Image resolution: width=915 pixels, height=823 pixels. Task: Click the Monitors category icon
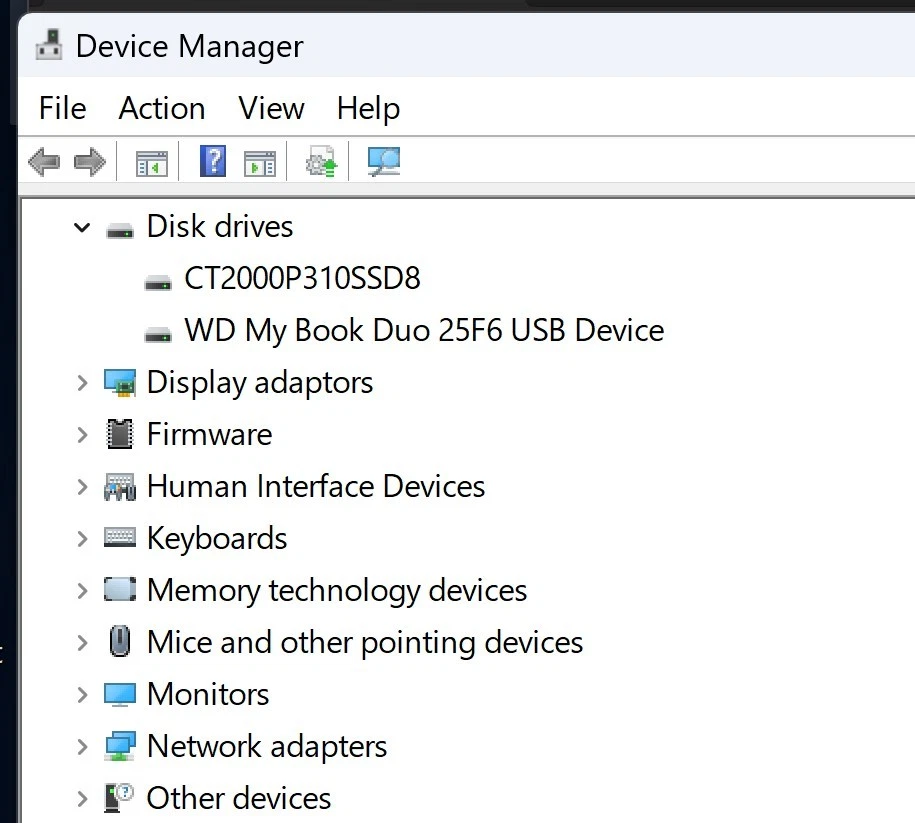(x=120, y=694)
